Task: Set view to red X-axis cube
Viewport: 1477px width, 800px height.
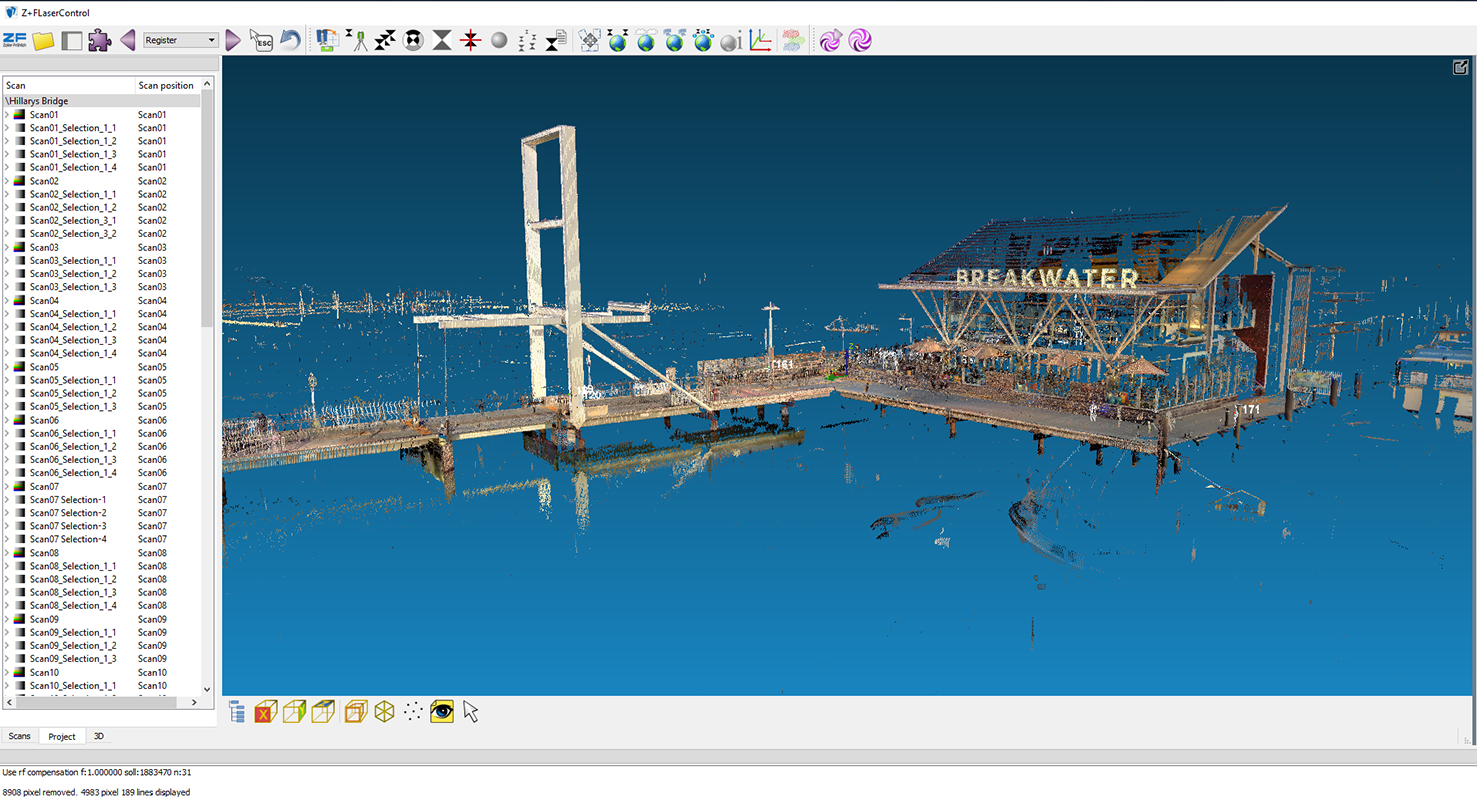Action: (x=265, y=712)
